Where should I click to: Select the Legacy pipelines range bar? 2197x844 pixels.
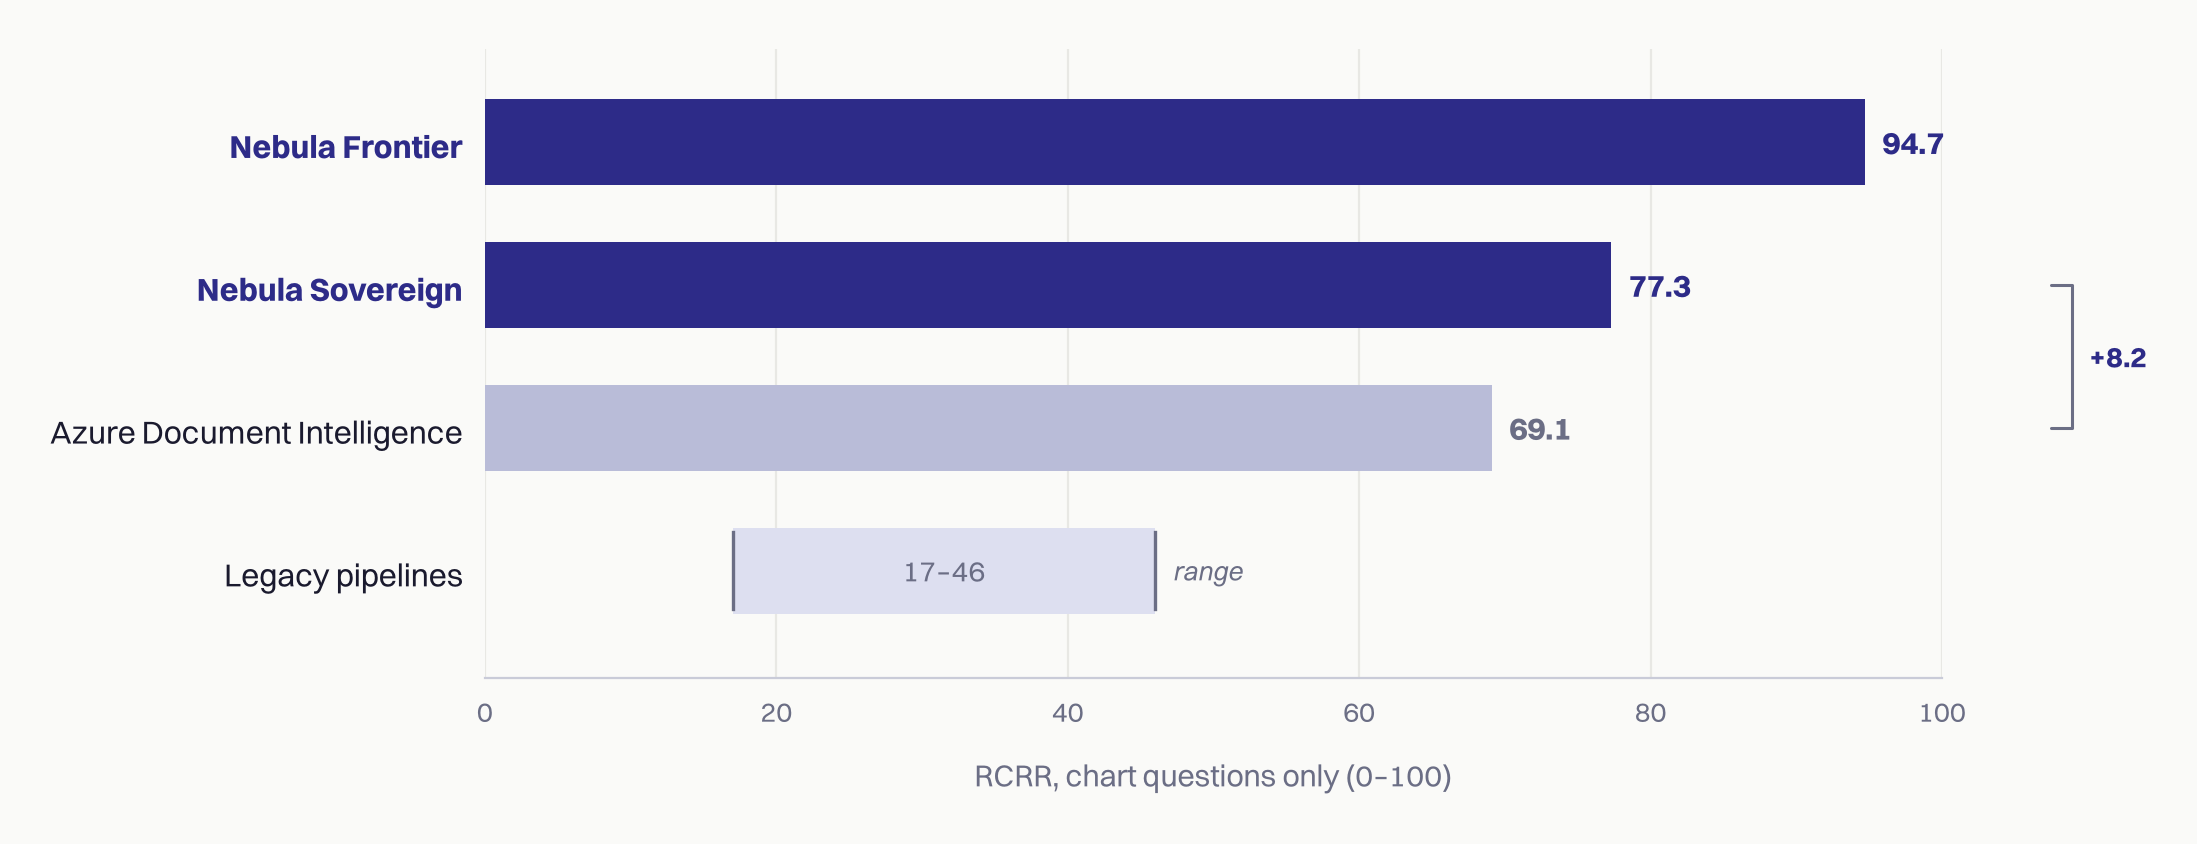tap(944, 571)
